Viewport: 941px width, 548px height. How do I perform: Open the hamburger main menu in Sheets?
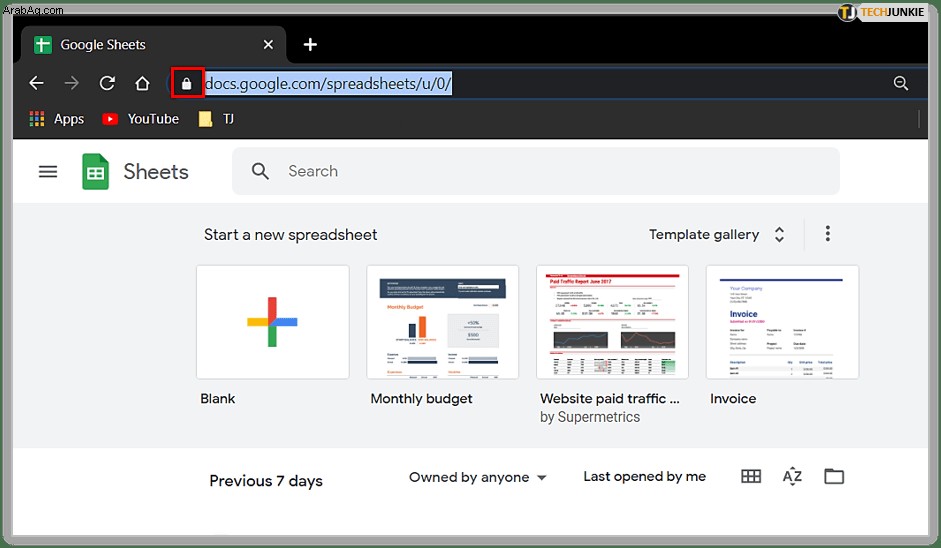48,172
